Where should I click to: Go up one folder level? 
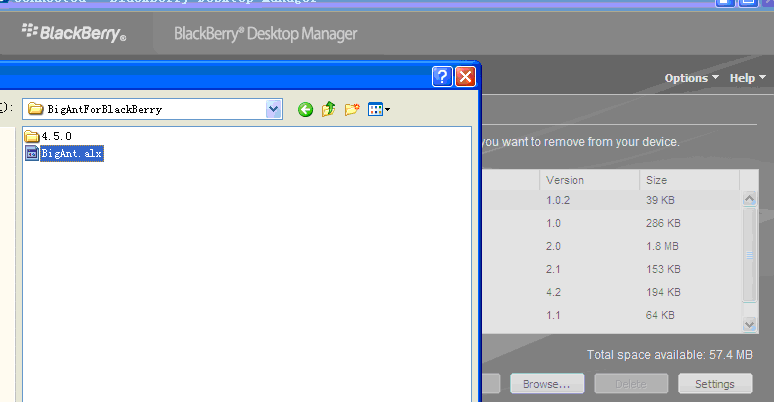click(x=329, y=109)
